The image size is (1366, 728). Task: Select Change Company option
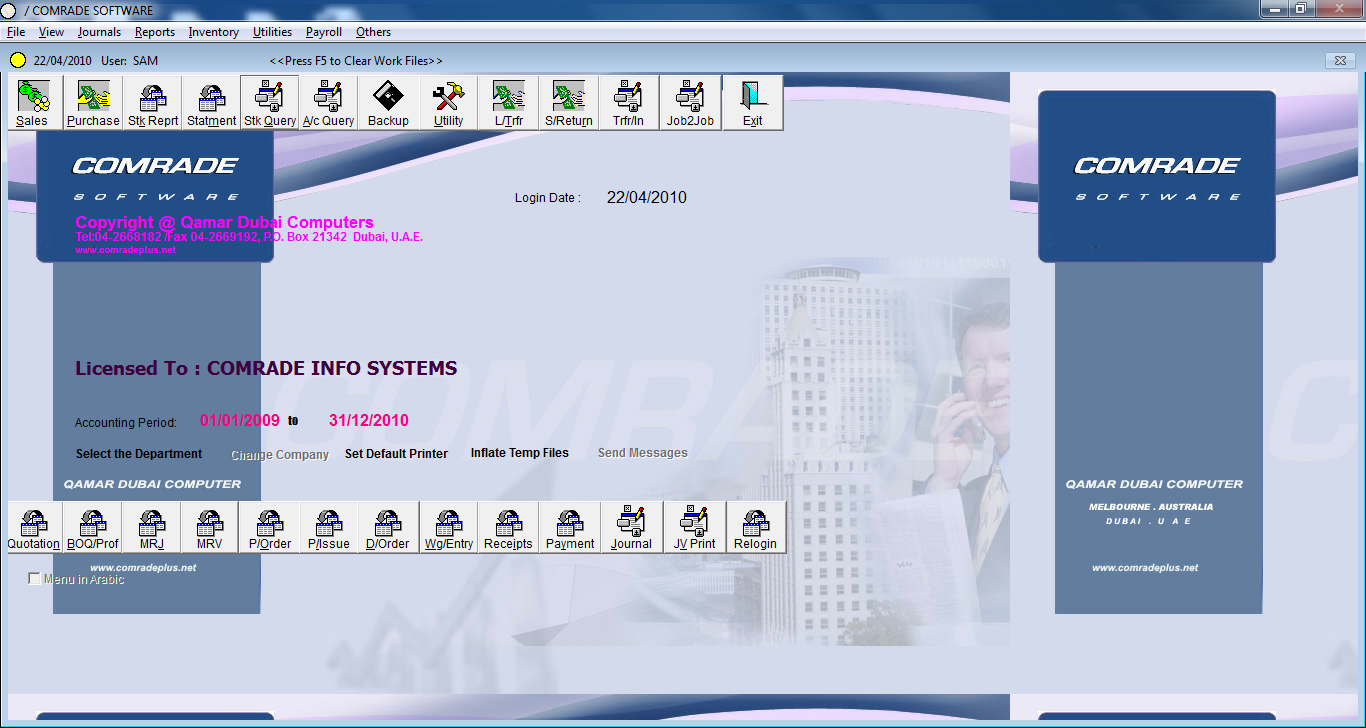tap(280, 454)
